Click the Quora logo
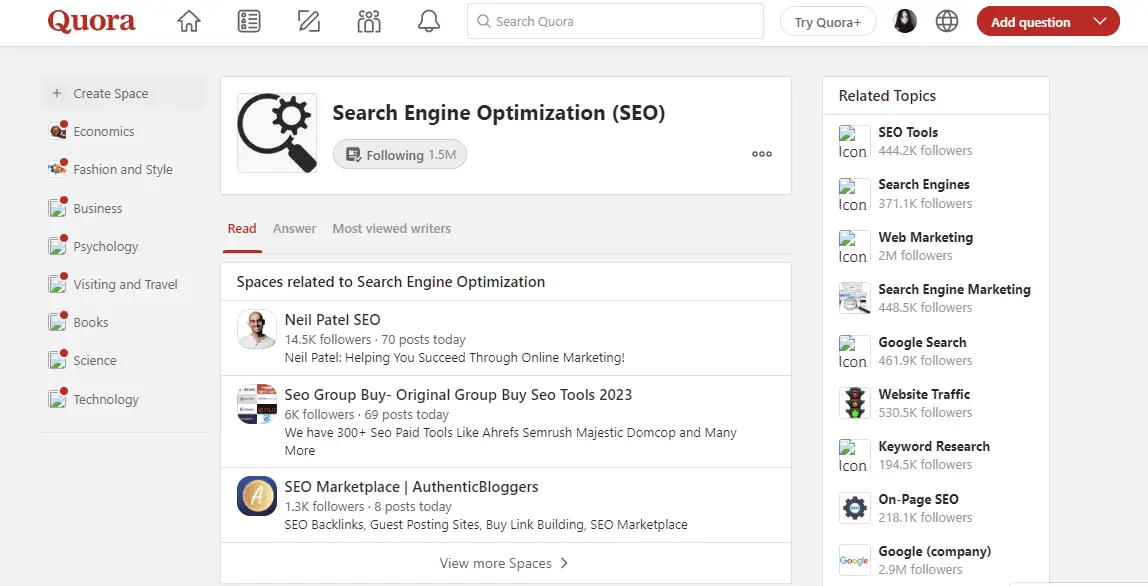Image resolution: width=1148 pixels, height=586 pixels. point(92,21)
